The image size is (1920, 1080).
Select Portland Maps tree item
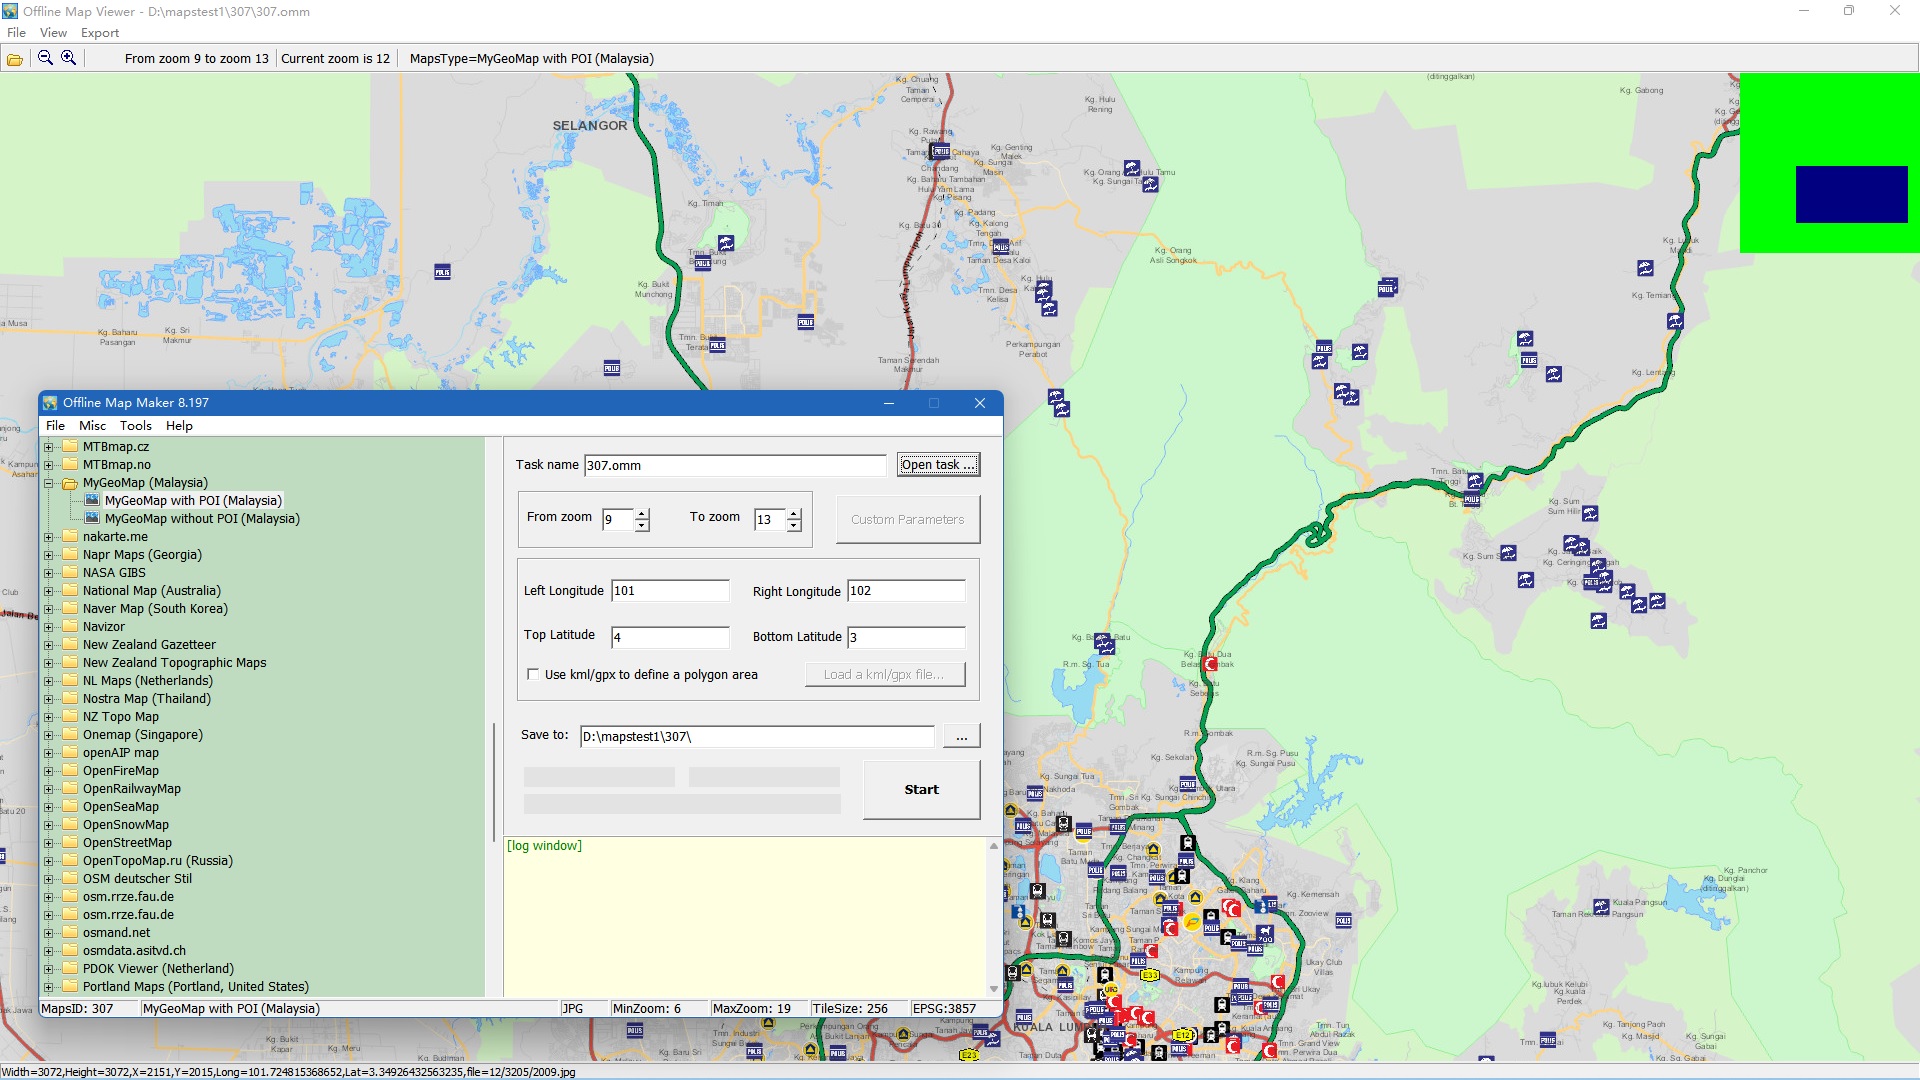[196, 986]
